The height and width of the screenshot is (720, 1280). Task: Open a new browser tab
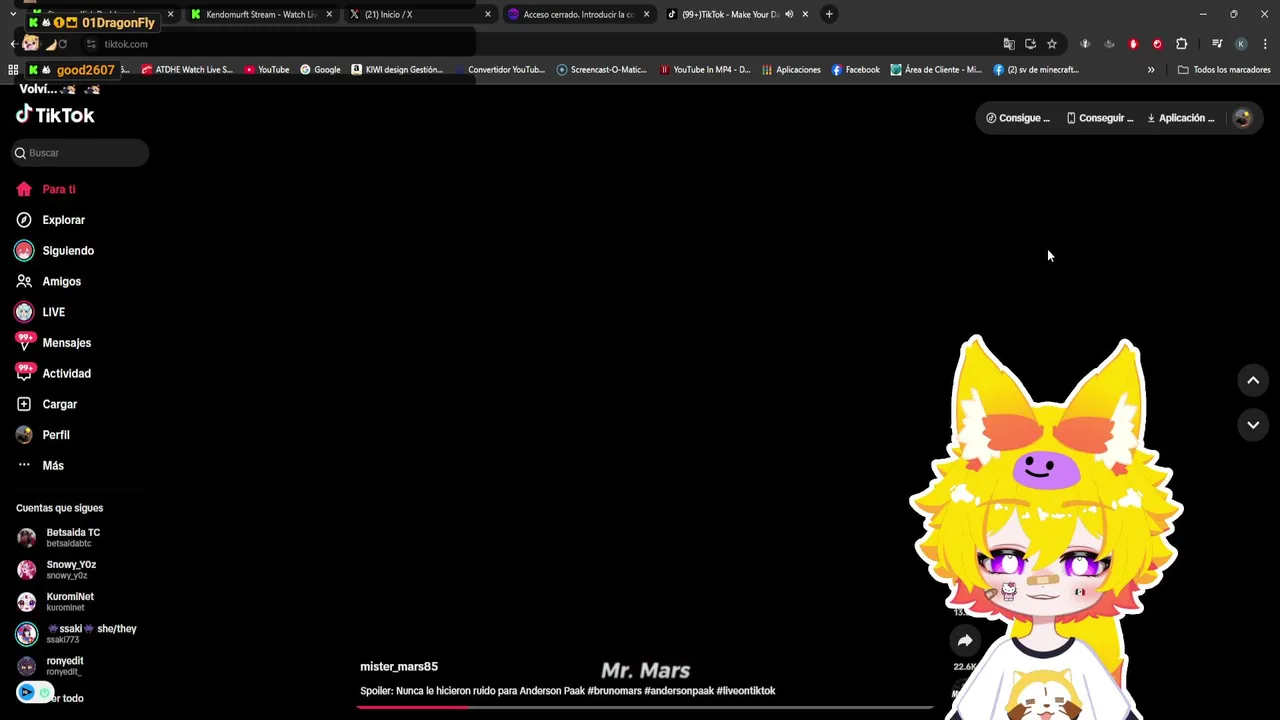point(829,14)
